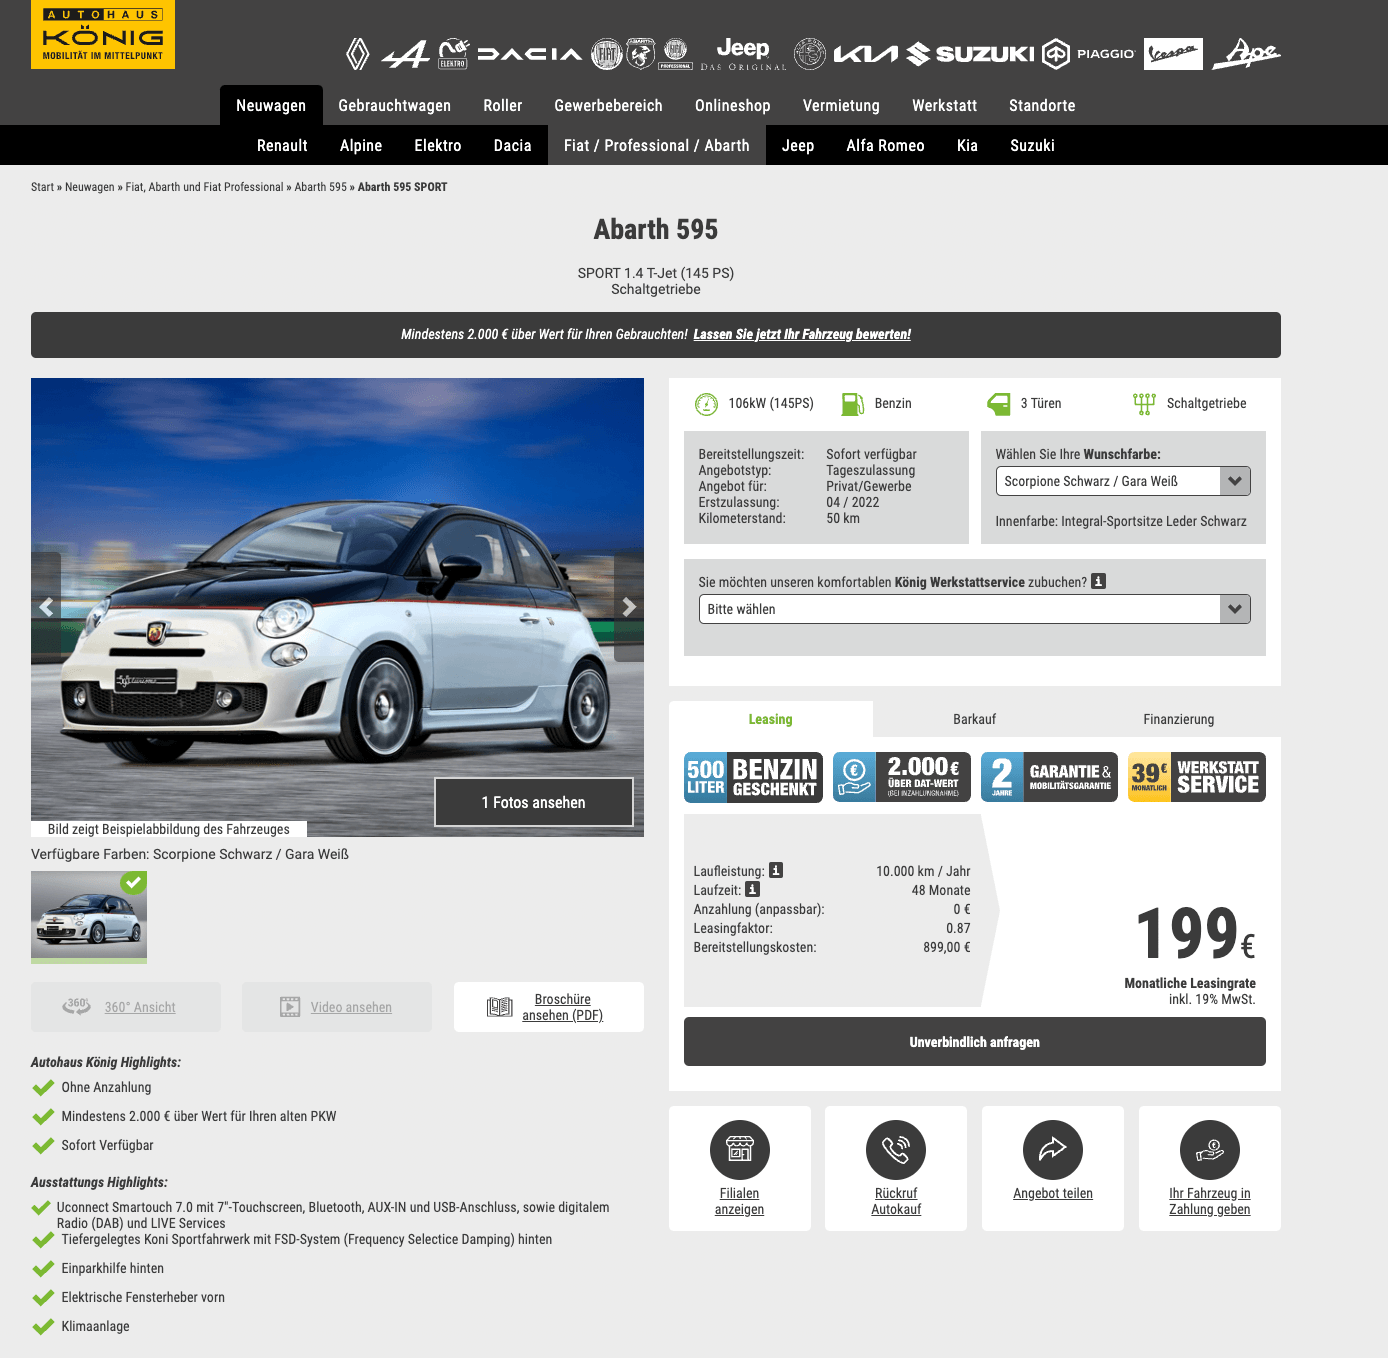
Task: Open the Kia brand logo
Action: click(x=866, y=54)
